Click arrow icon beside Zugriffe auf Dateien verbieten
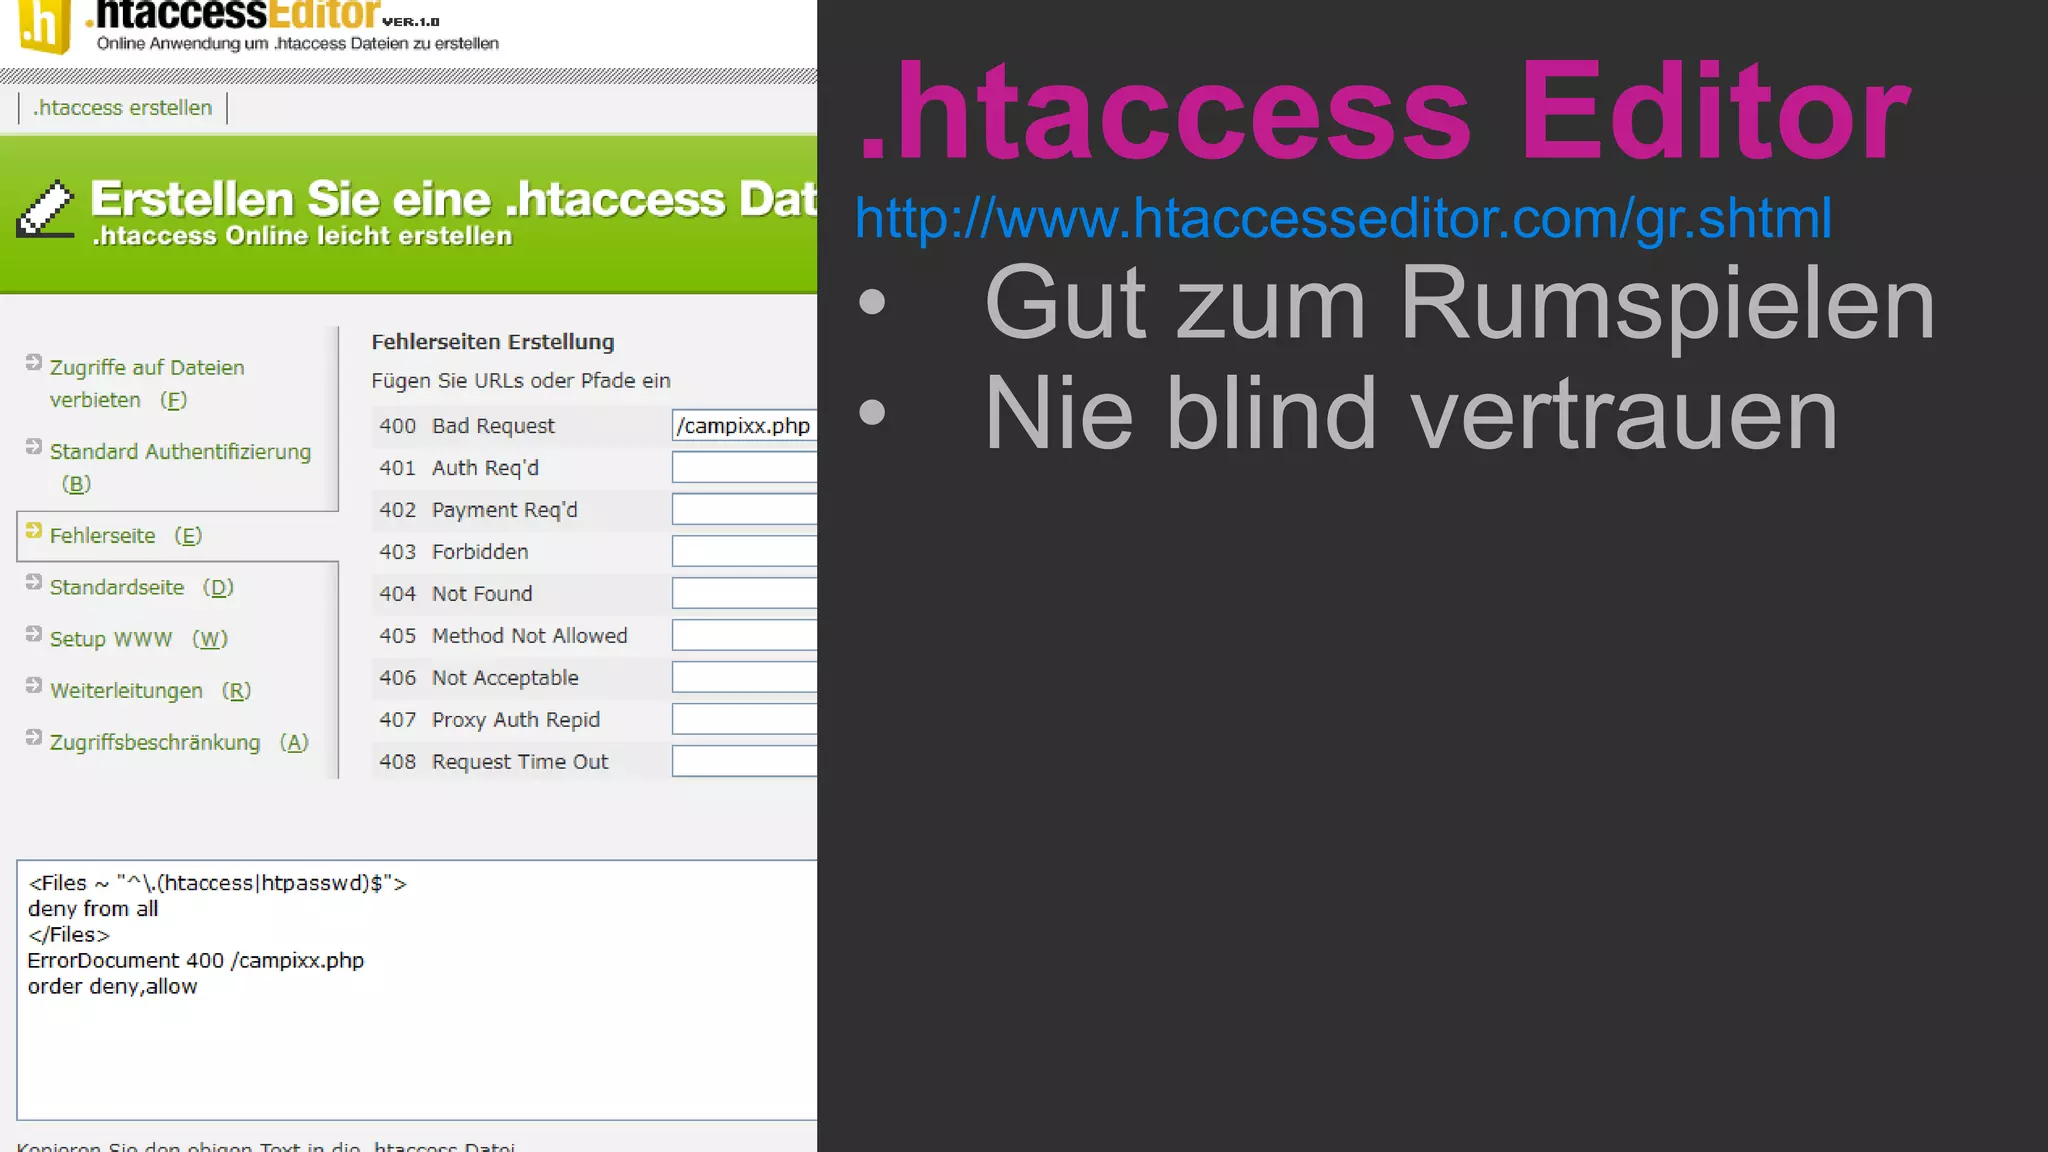 34,362
